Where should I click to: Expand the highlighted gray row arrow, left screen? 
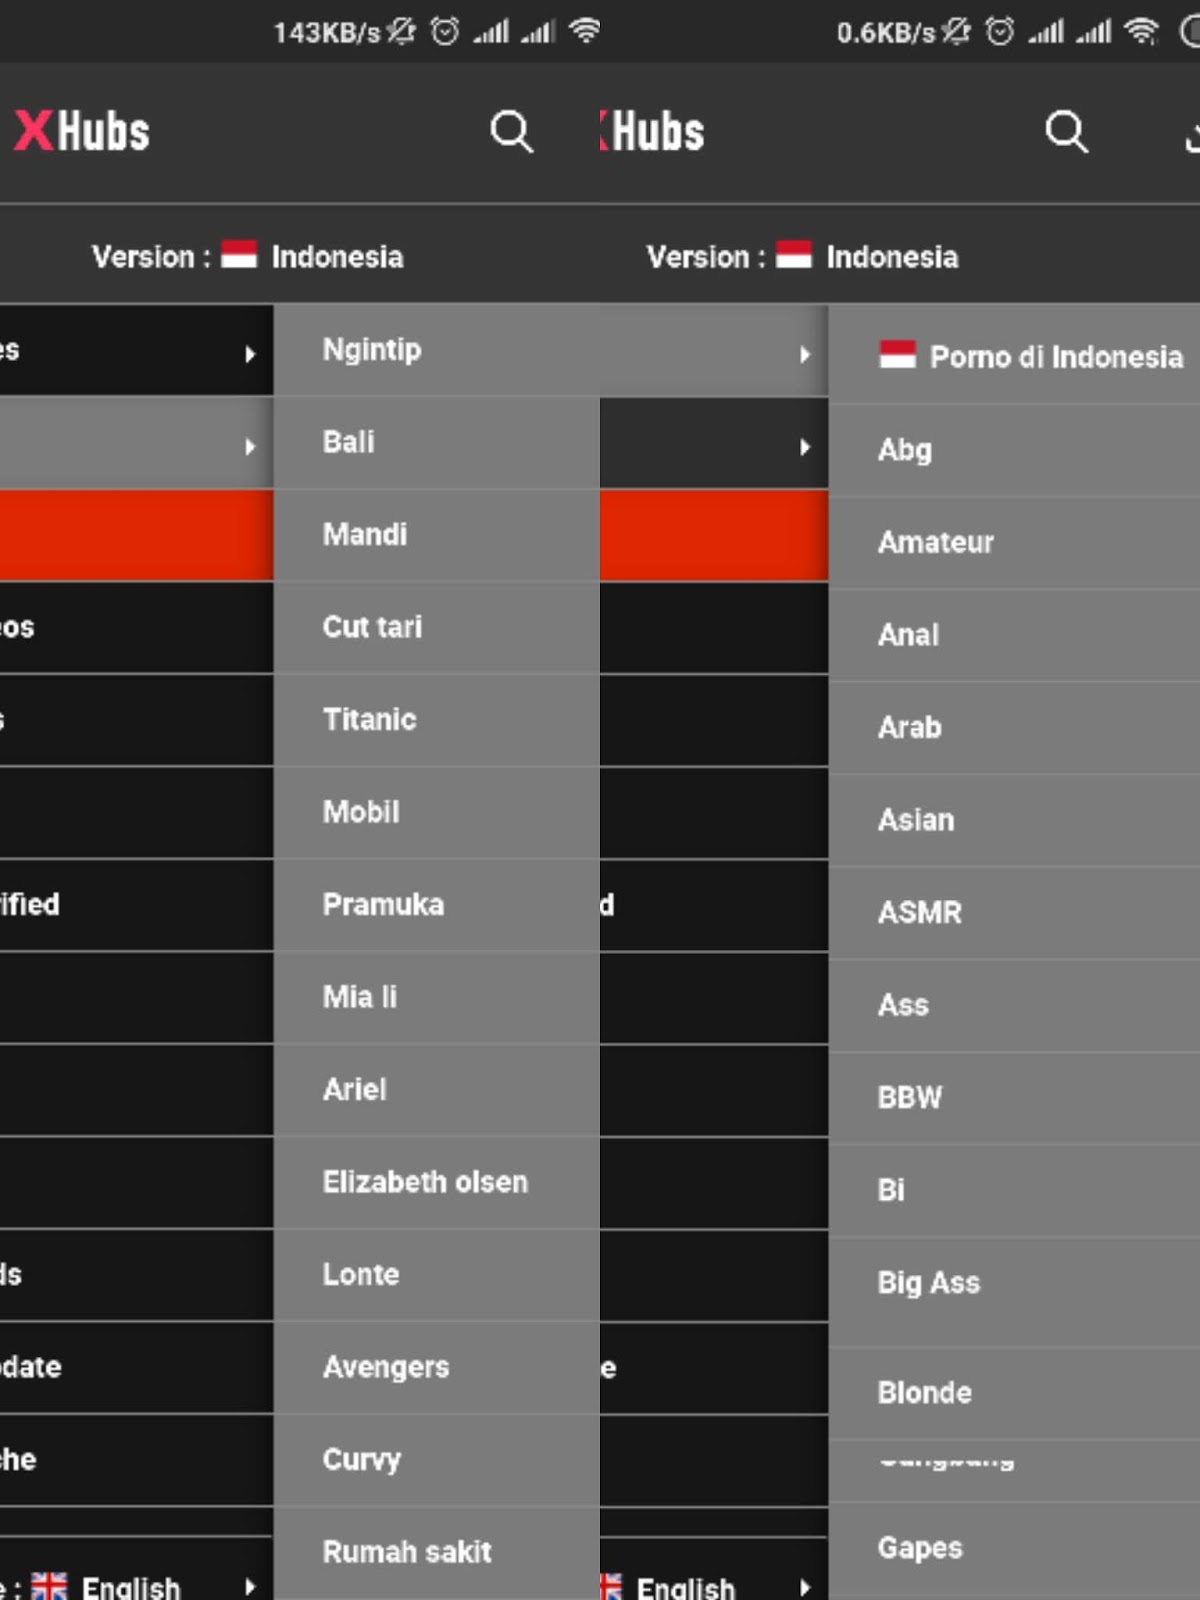[250, 446]
